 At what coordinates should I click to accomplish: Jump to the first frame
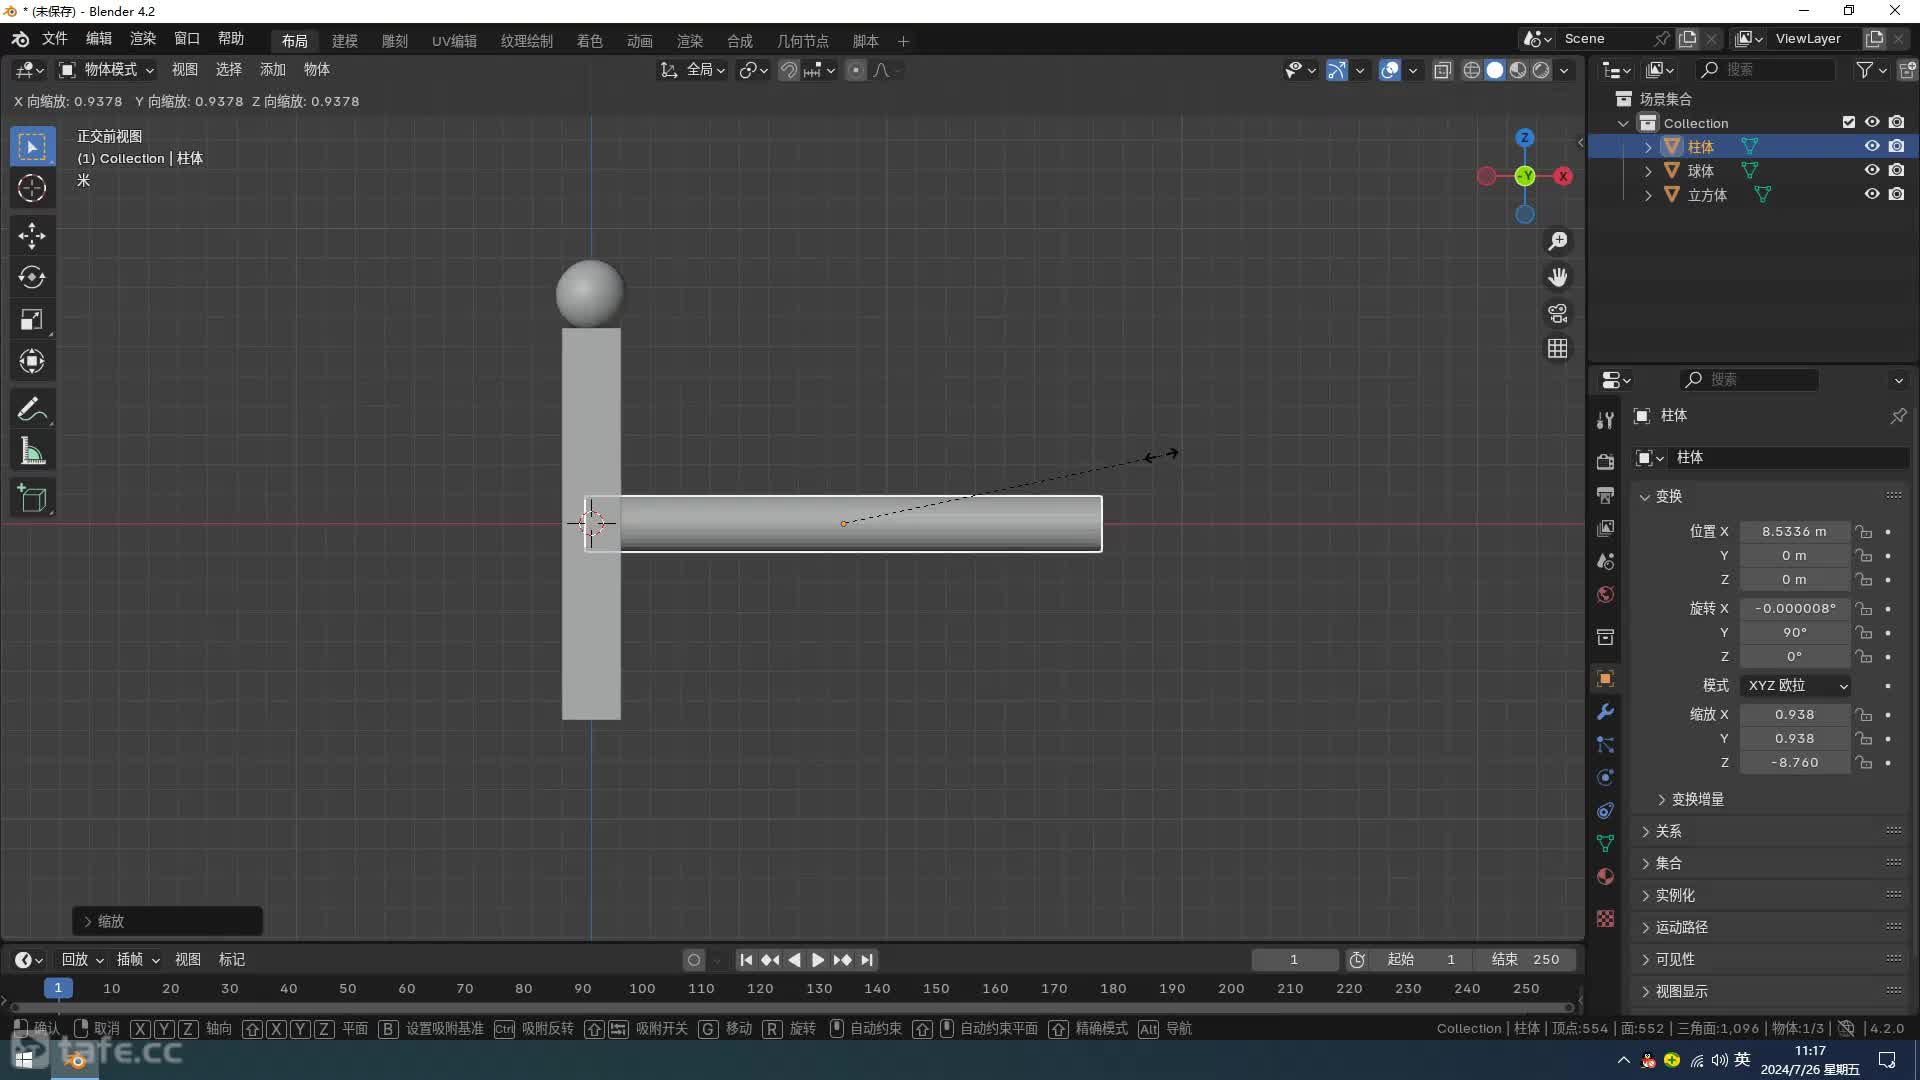[746, 960]
